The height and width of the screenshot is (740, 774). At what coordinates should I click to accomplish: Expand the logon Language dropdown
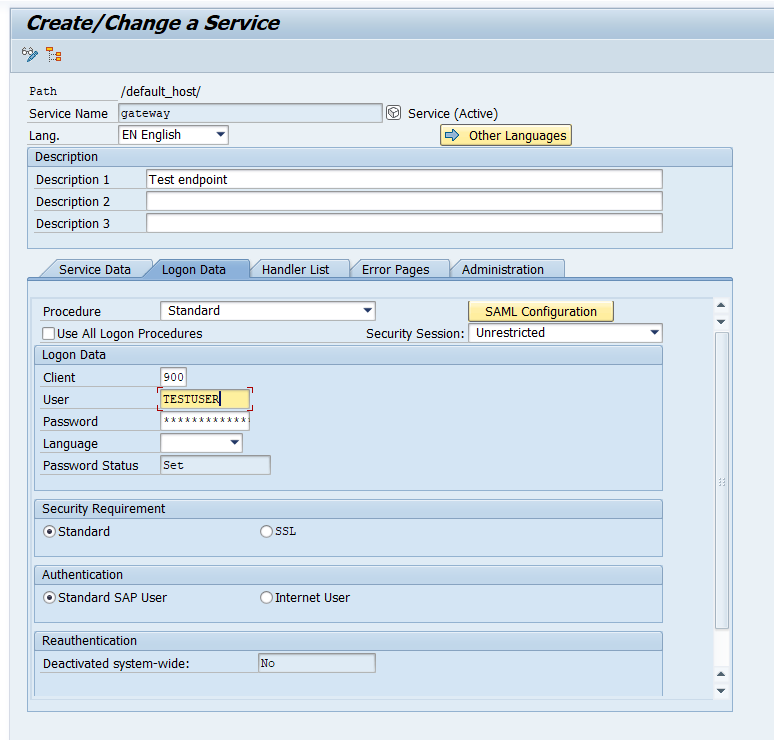235,443
